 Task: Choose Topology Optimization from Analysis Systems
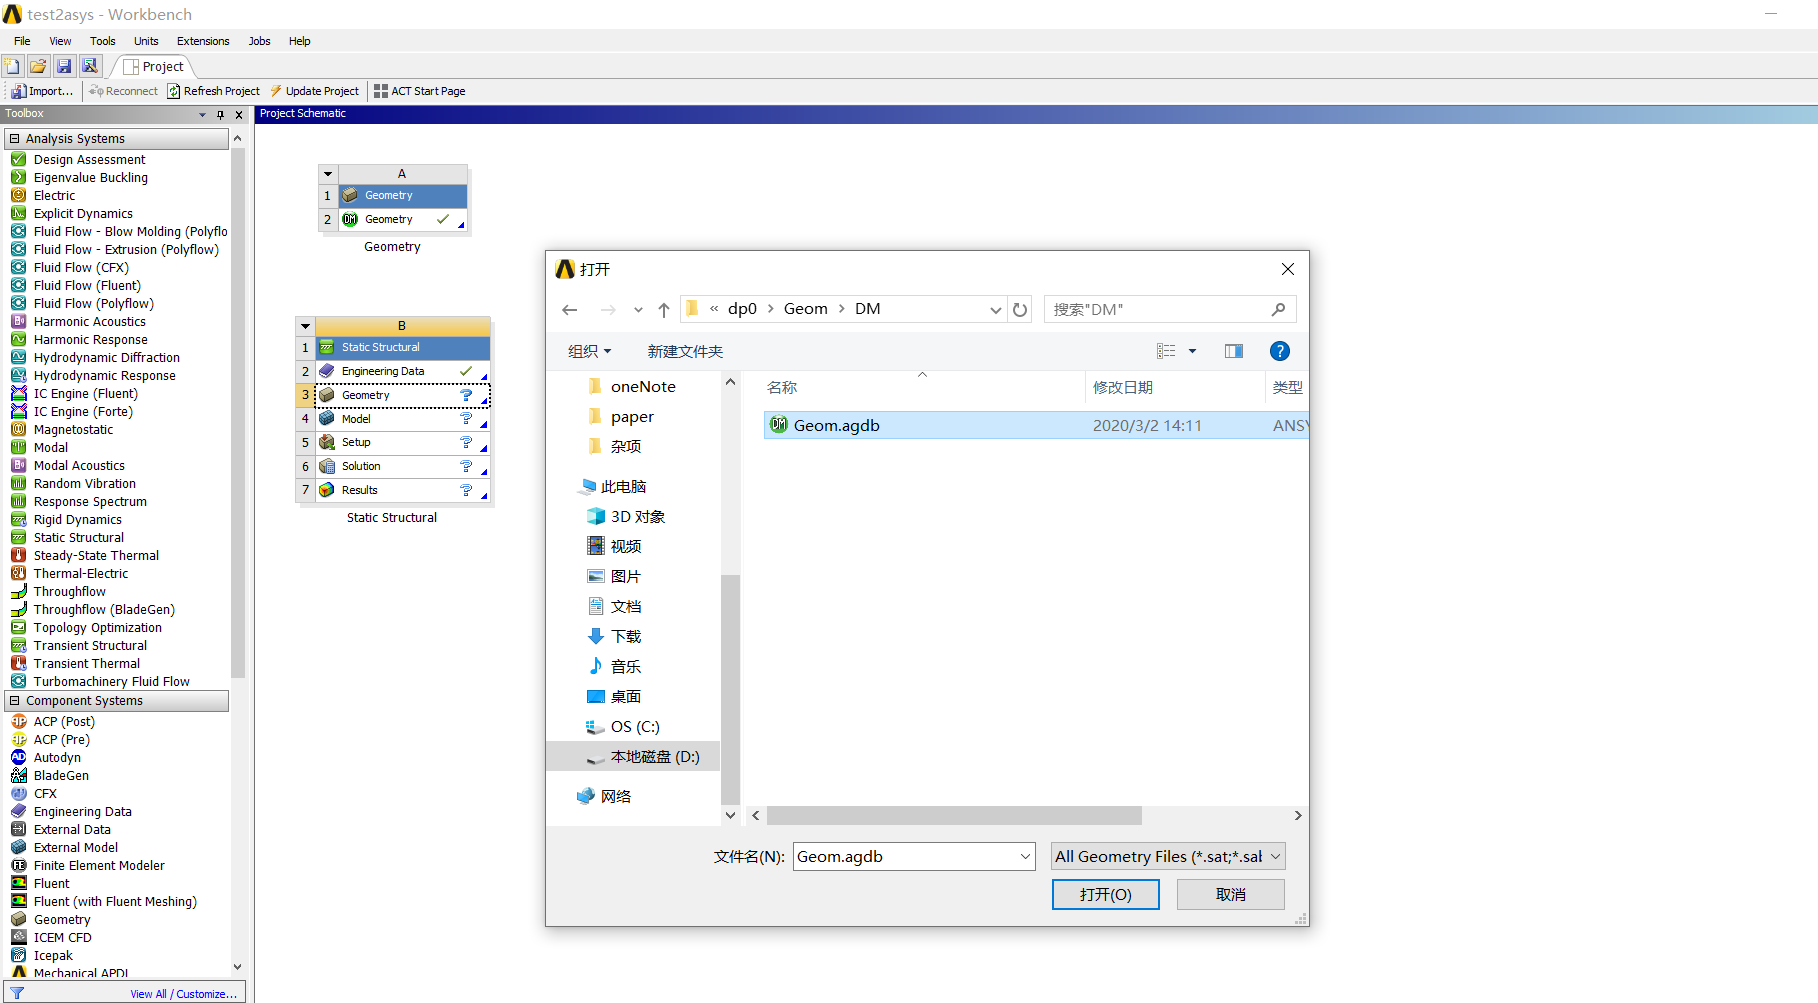tap(97, 628)
